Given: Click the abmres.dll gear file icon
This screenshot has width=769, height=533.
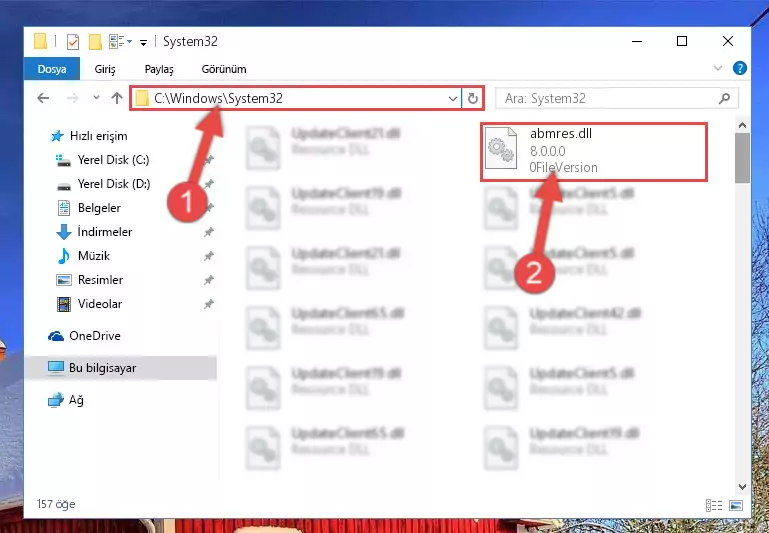Looking at the screenshot, I should coord(501,148).
